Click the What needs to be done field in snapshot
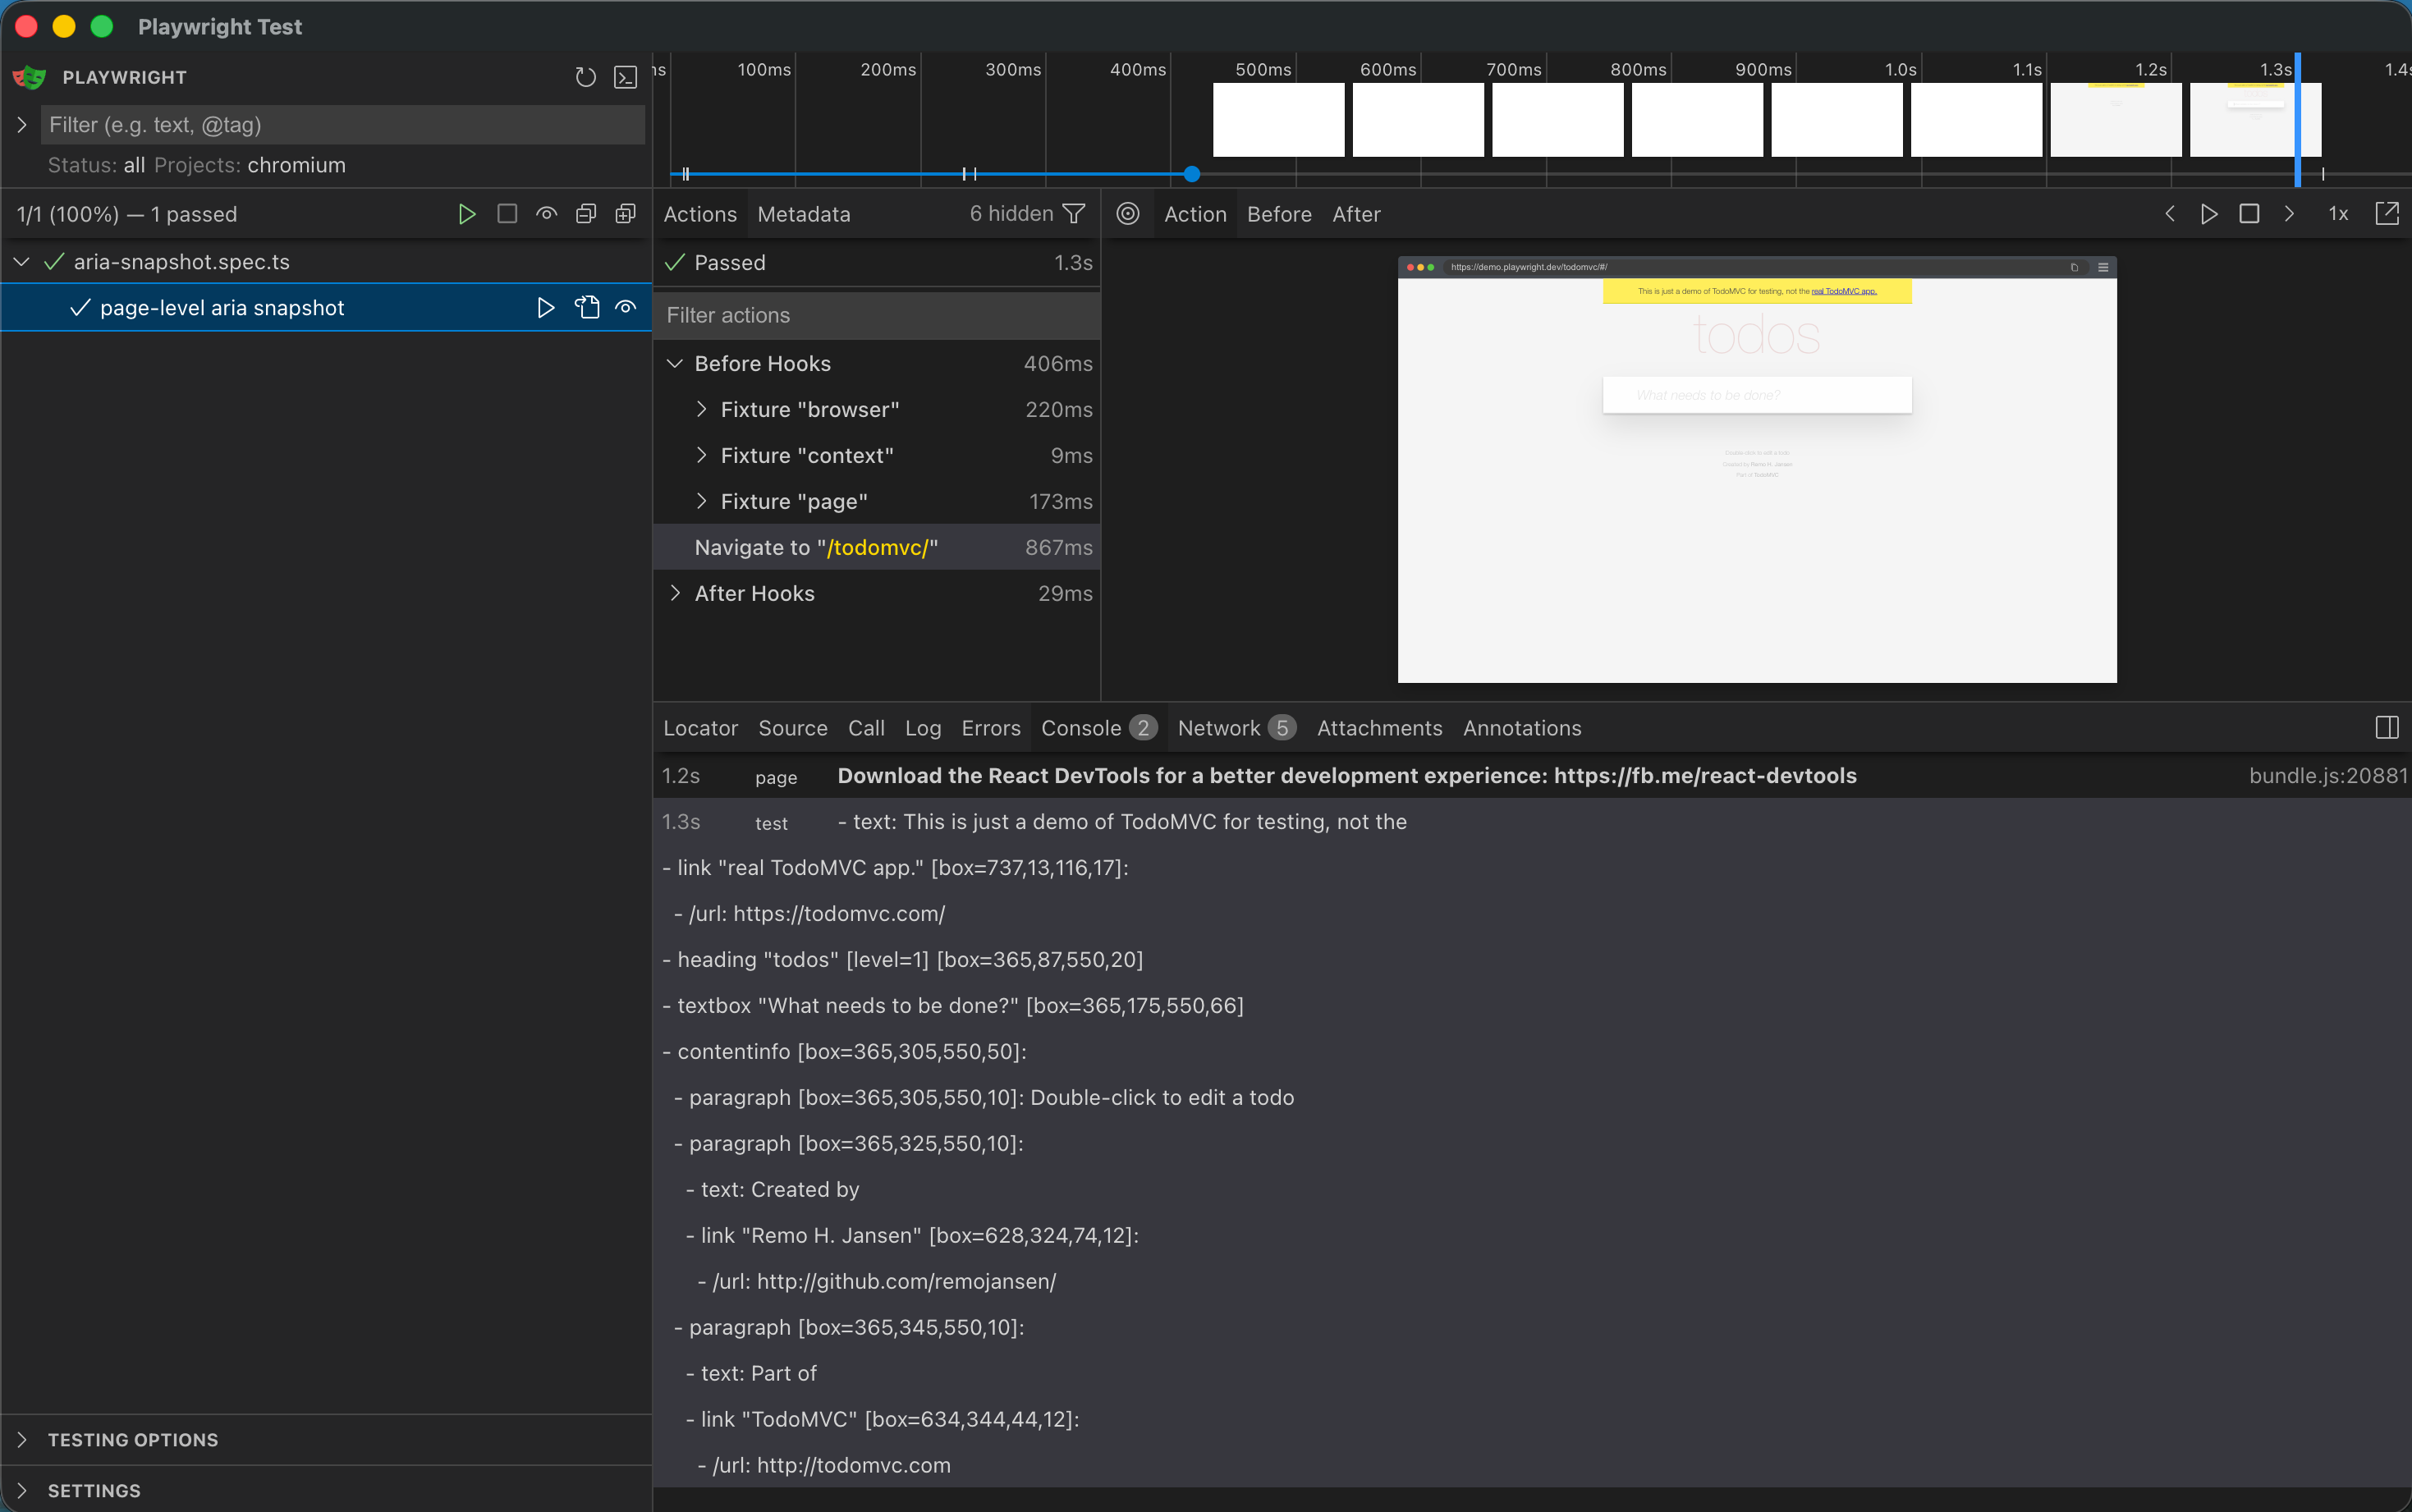2412x1512 pixels. 1757,395
